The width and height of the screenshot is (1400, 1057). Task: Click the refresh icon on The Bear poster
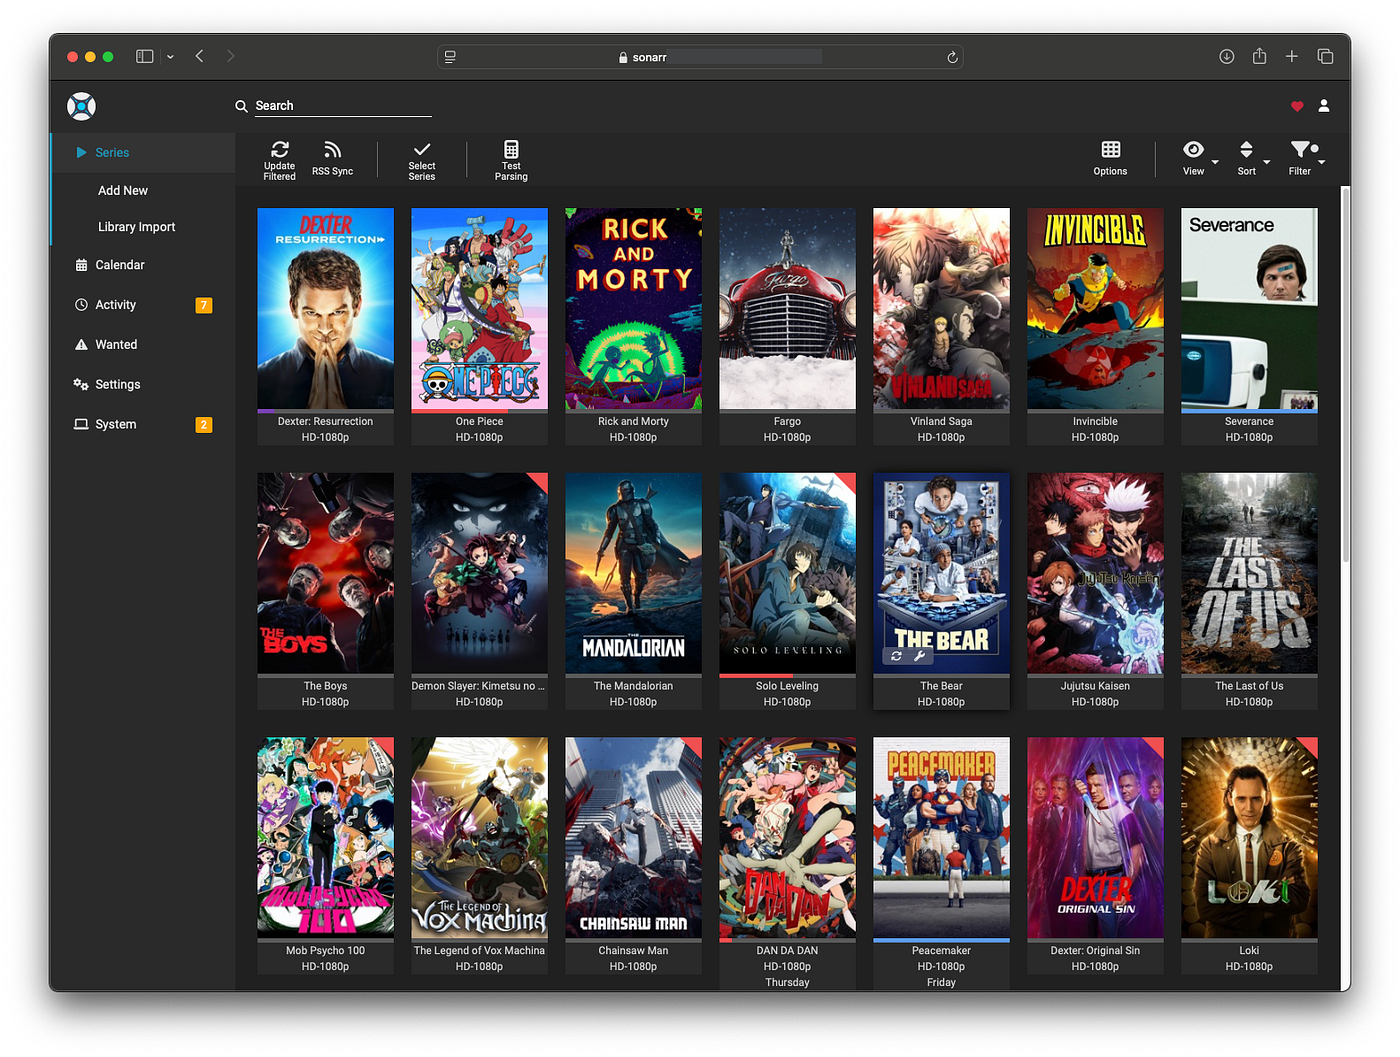point(896,656)
